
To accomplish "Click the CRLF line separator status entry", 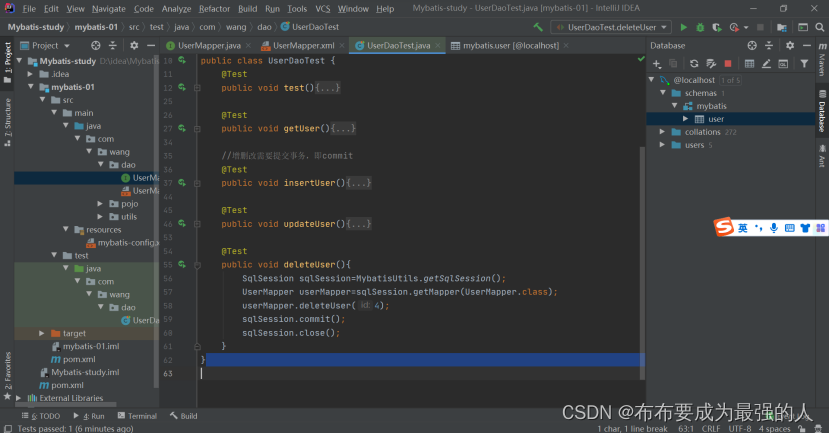I will point(711,428).
